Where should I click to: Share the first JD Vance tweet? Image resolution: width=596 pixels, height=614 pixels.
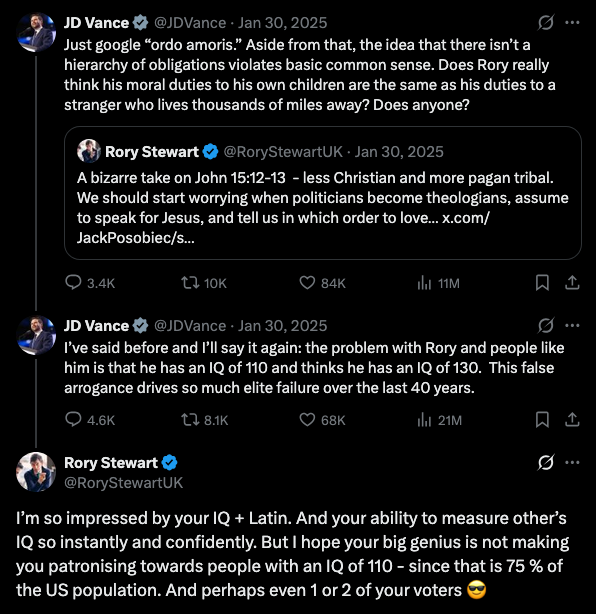pos(572,283)
